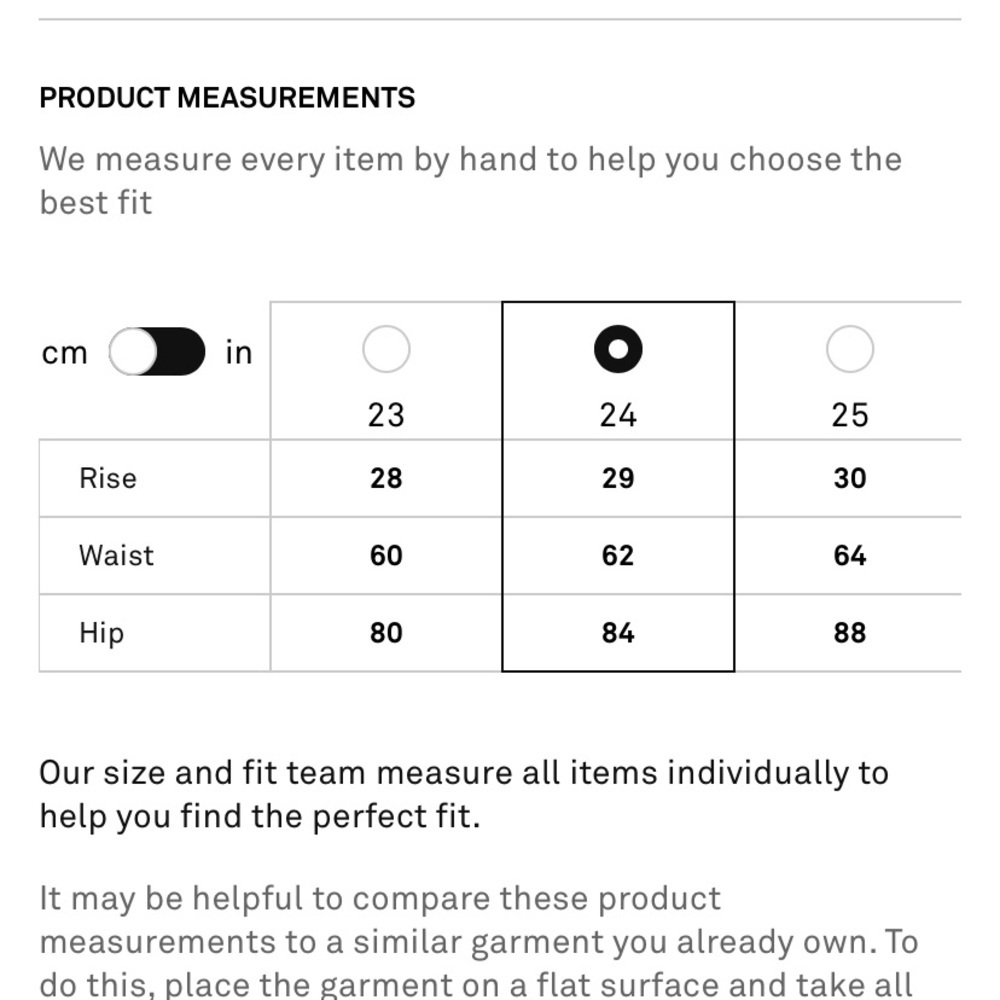Click the Hip value 88 cell
This screenshot has width=1000, height=1000.
tap(850, 633)
